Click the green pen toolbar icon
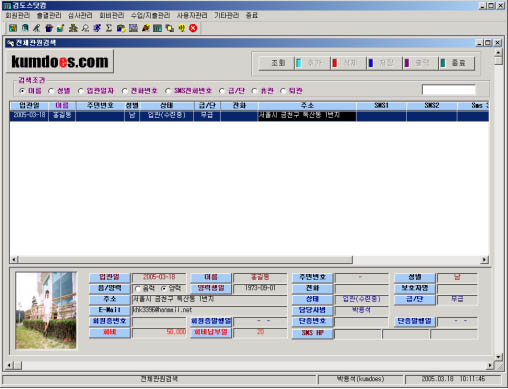The image size is (508, 389). coord(37,28)
